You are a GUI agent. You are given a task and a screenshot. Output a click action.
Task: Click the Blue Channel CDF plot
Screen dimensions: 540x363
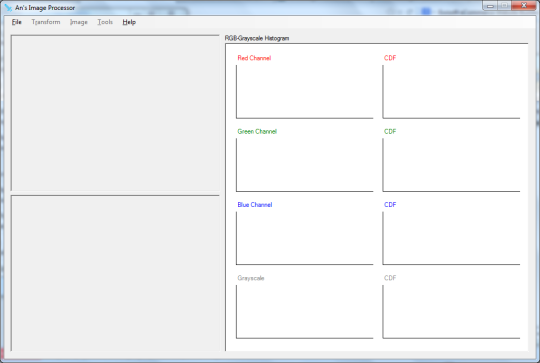click(x=451, y=238)
